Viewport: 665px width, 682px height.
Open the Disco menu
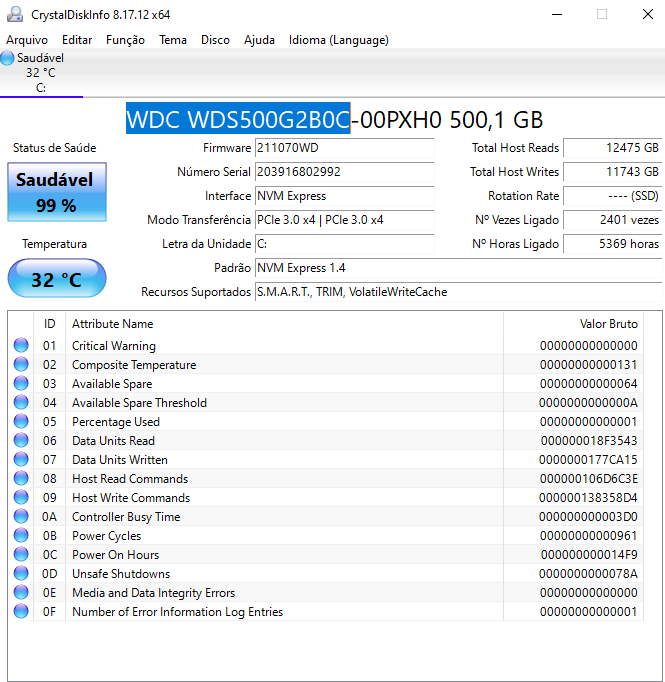[x=215, y=40]
